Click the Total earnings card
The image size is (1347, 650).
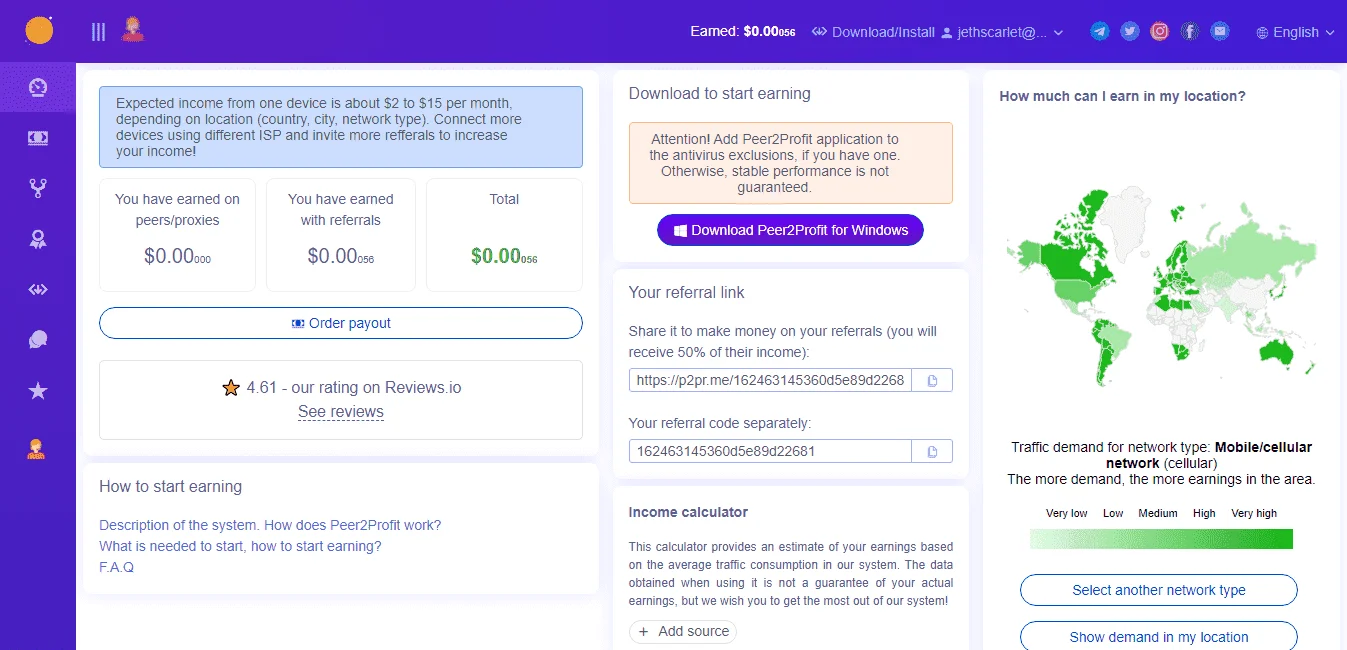504,235
